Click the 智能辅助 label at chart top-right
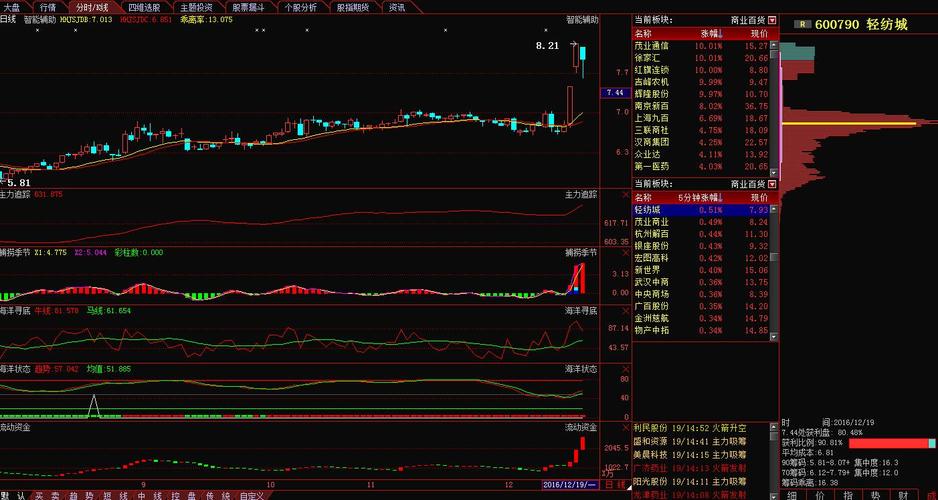Viewport: 938px width, 500px height. pyautogui.click(x=582, y=19)
